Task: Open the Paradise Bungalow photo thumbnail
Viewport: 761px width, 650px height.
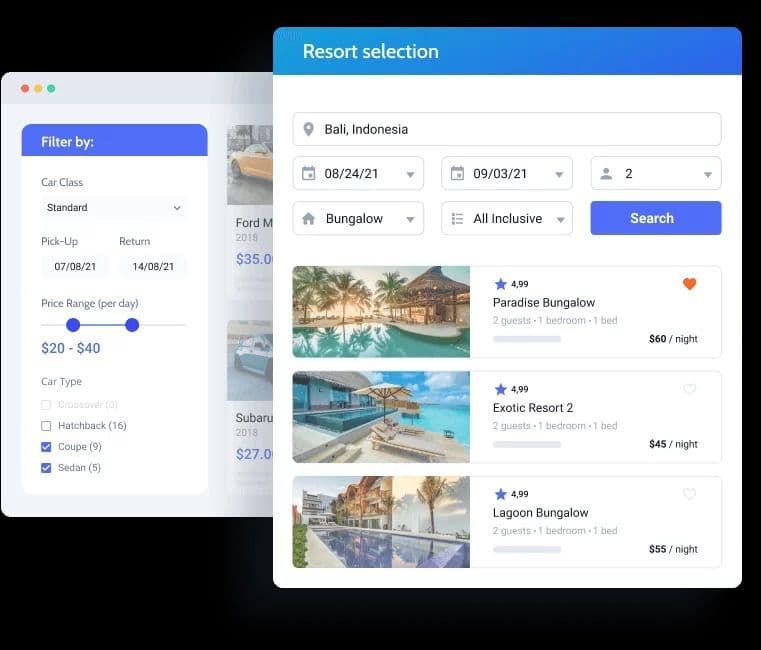Action: point(381,312)
